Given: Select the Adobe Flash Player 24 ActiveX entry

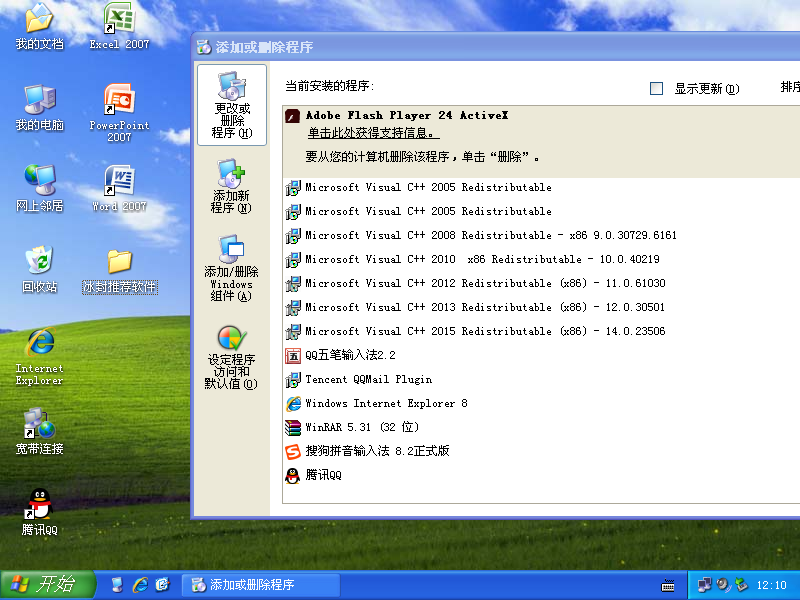Looking at the screenshot, I should coord(541,142).
